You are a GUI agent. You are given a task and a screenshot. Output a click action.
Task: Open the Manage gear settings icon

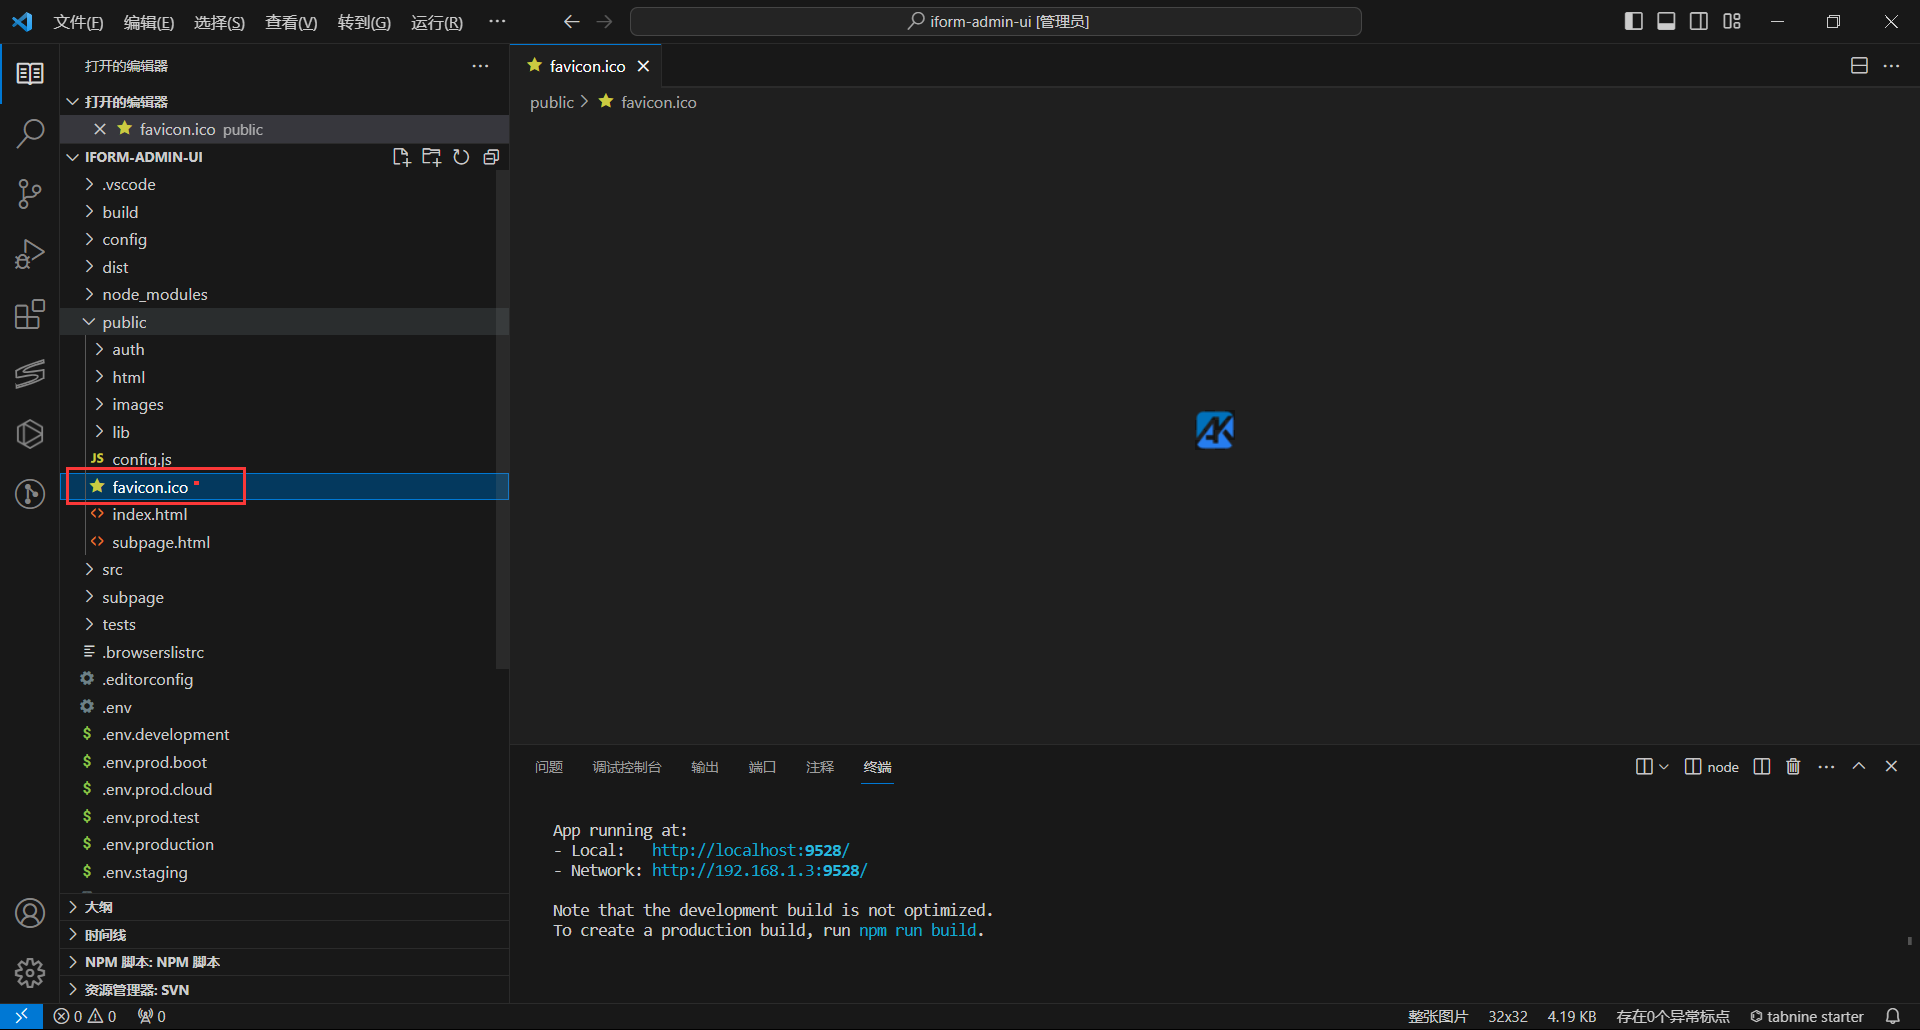click(30, 973)
